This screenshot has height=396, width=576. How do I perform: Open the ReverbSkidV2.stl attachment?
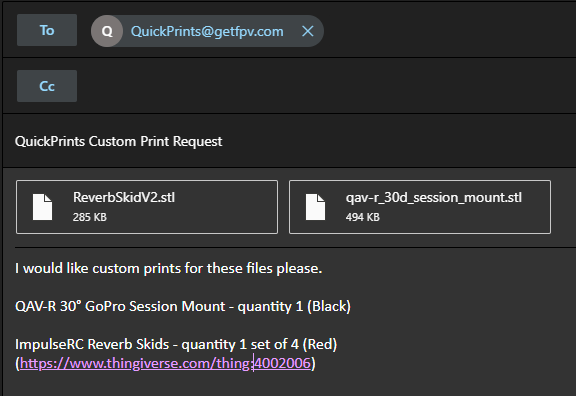147,207
